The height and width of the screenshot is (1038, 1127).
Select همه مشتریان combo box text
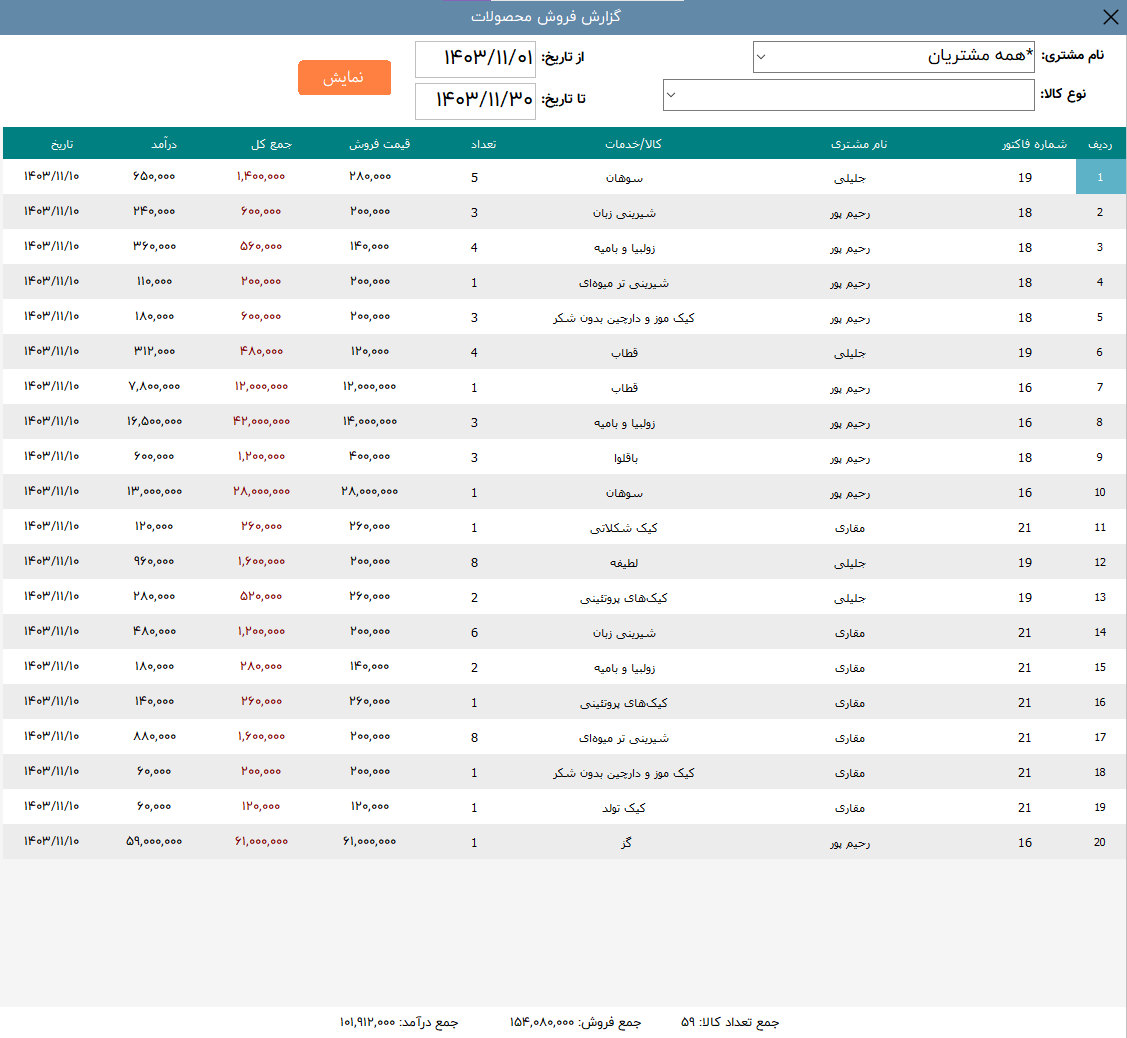tap(980, 55)
